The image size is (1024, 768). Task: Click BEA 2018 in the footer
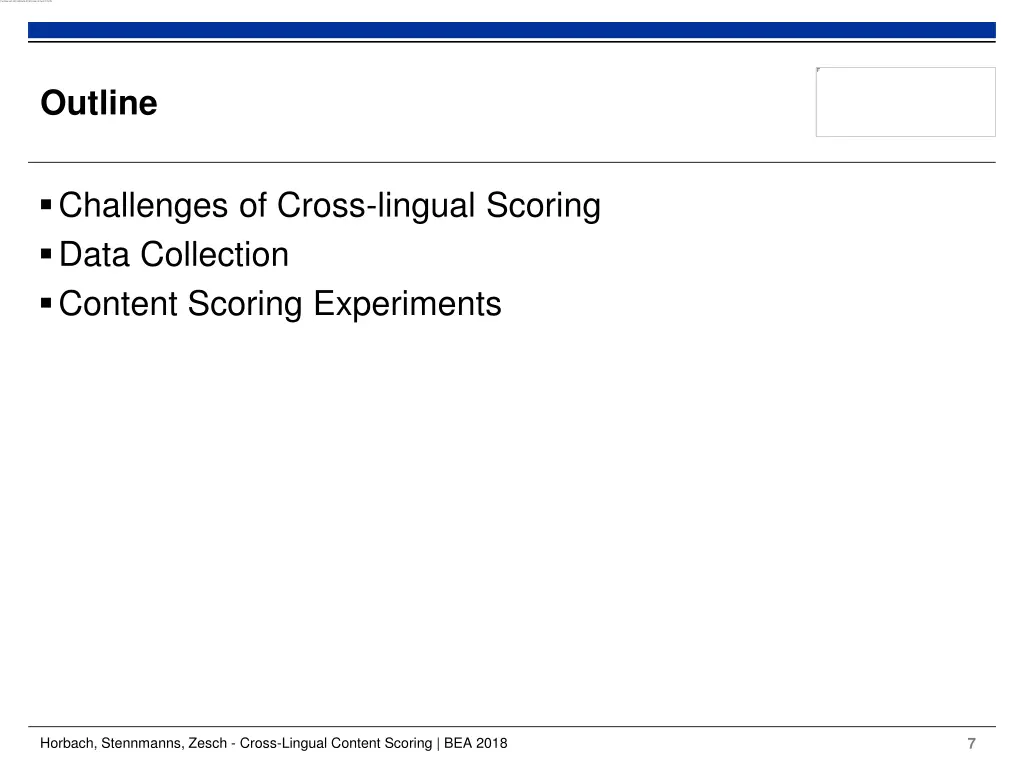(475, 743)
